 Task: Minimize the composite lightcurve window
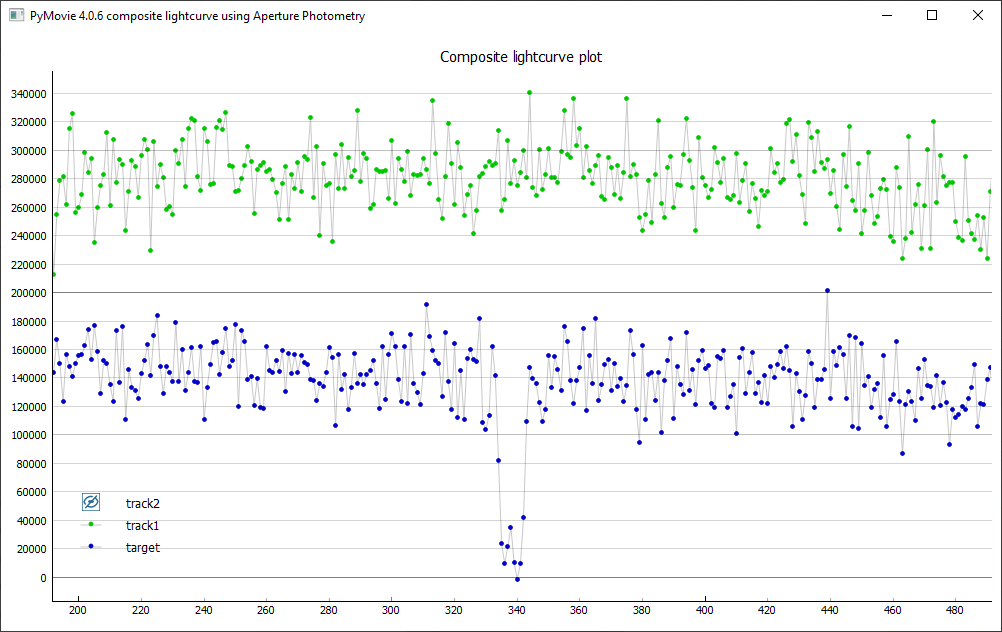(x=886, y=16)
